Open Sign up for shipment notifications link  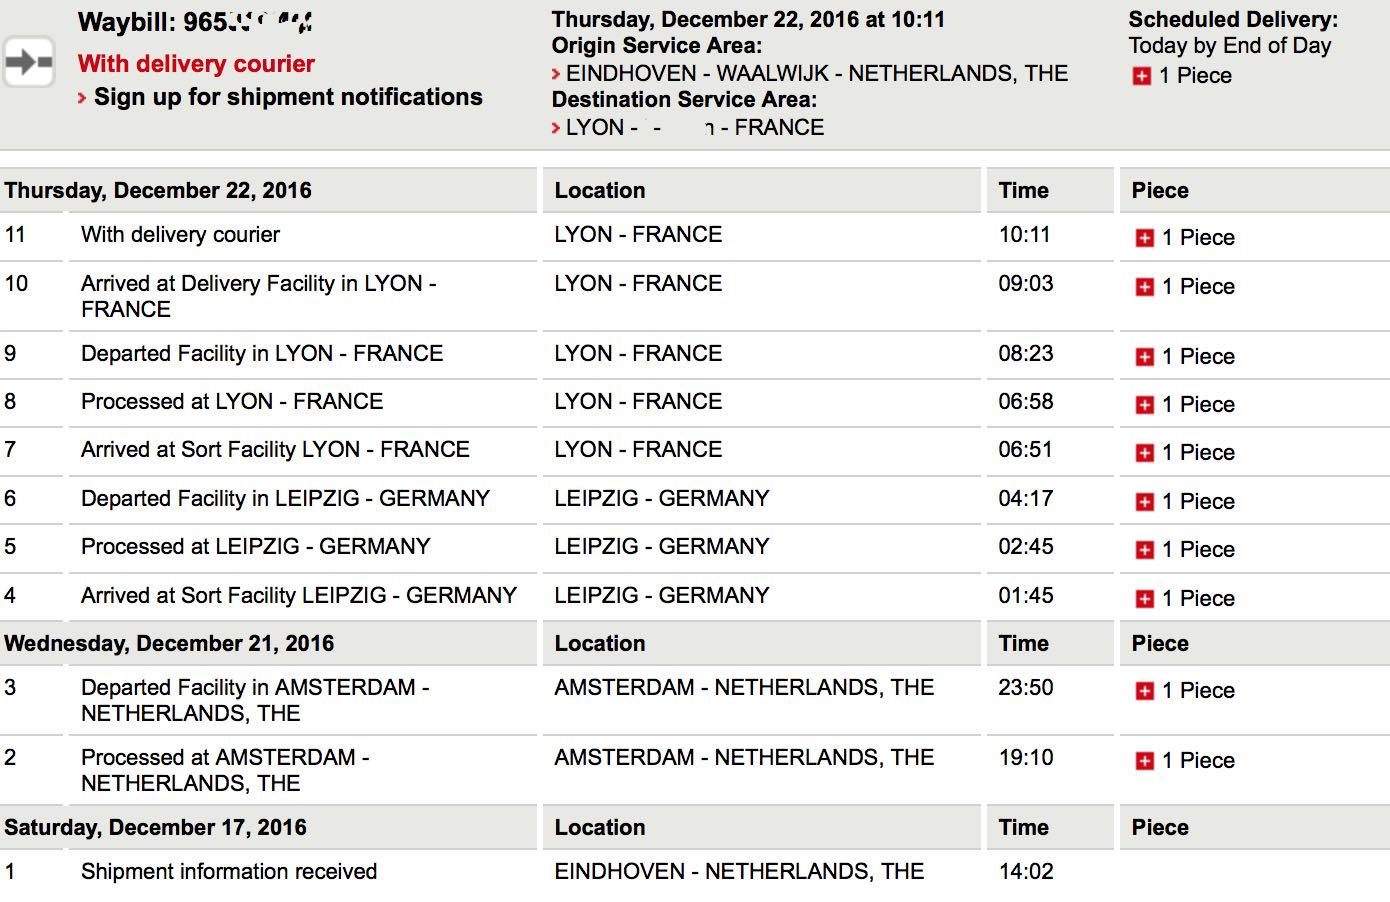288,97
